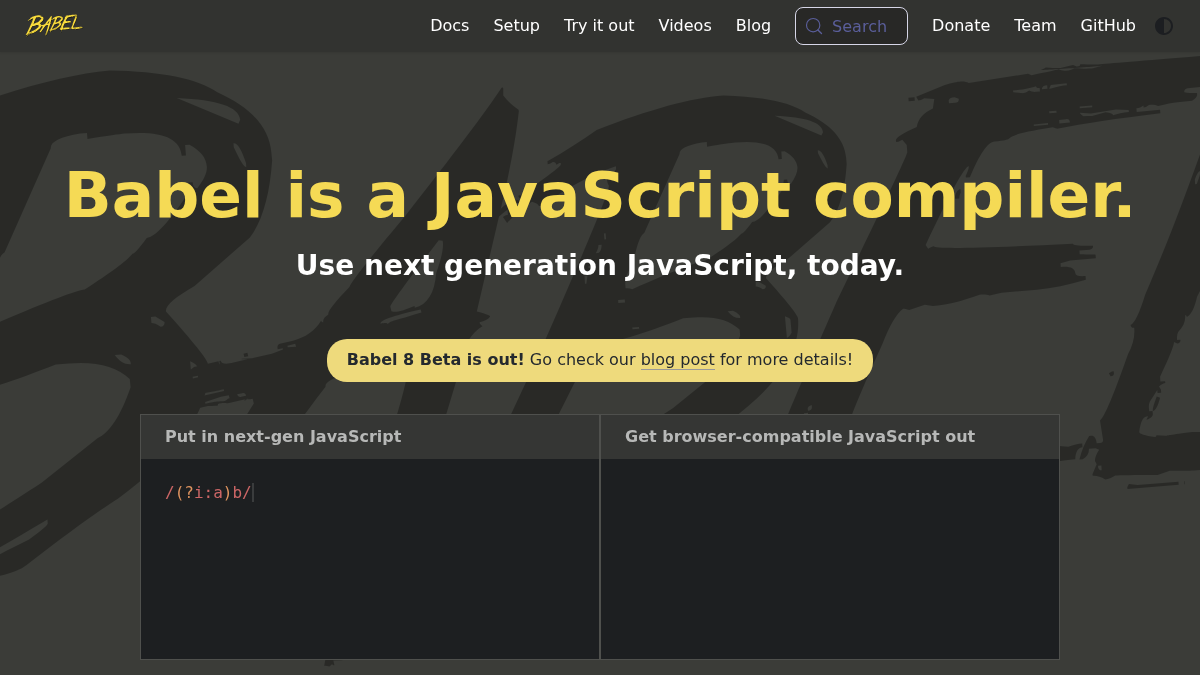Open the Docs menu item

click(449, 26)
